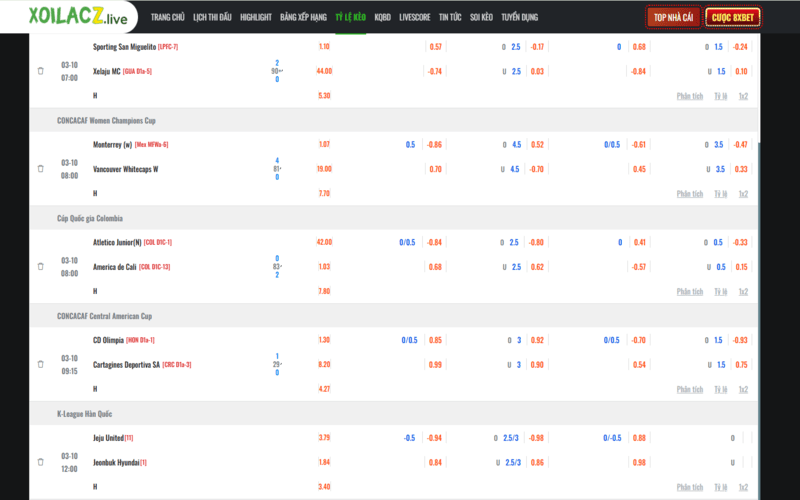Screen dimensions: 800x500
Task: Click the icon beside the Jeju United match
Action: [x=41, y=462]
